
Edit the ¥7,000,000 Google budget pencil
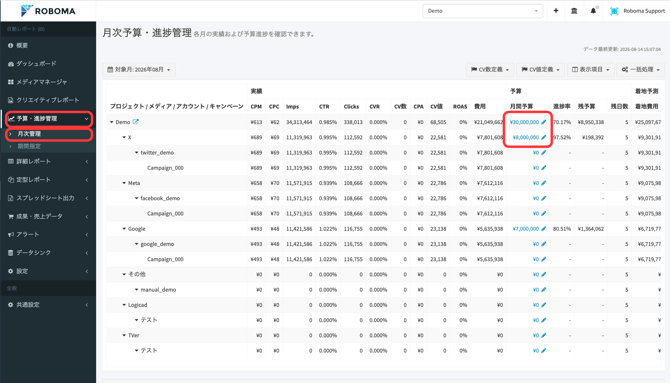click(544, 229)
